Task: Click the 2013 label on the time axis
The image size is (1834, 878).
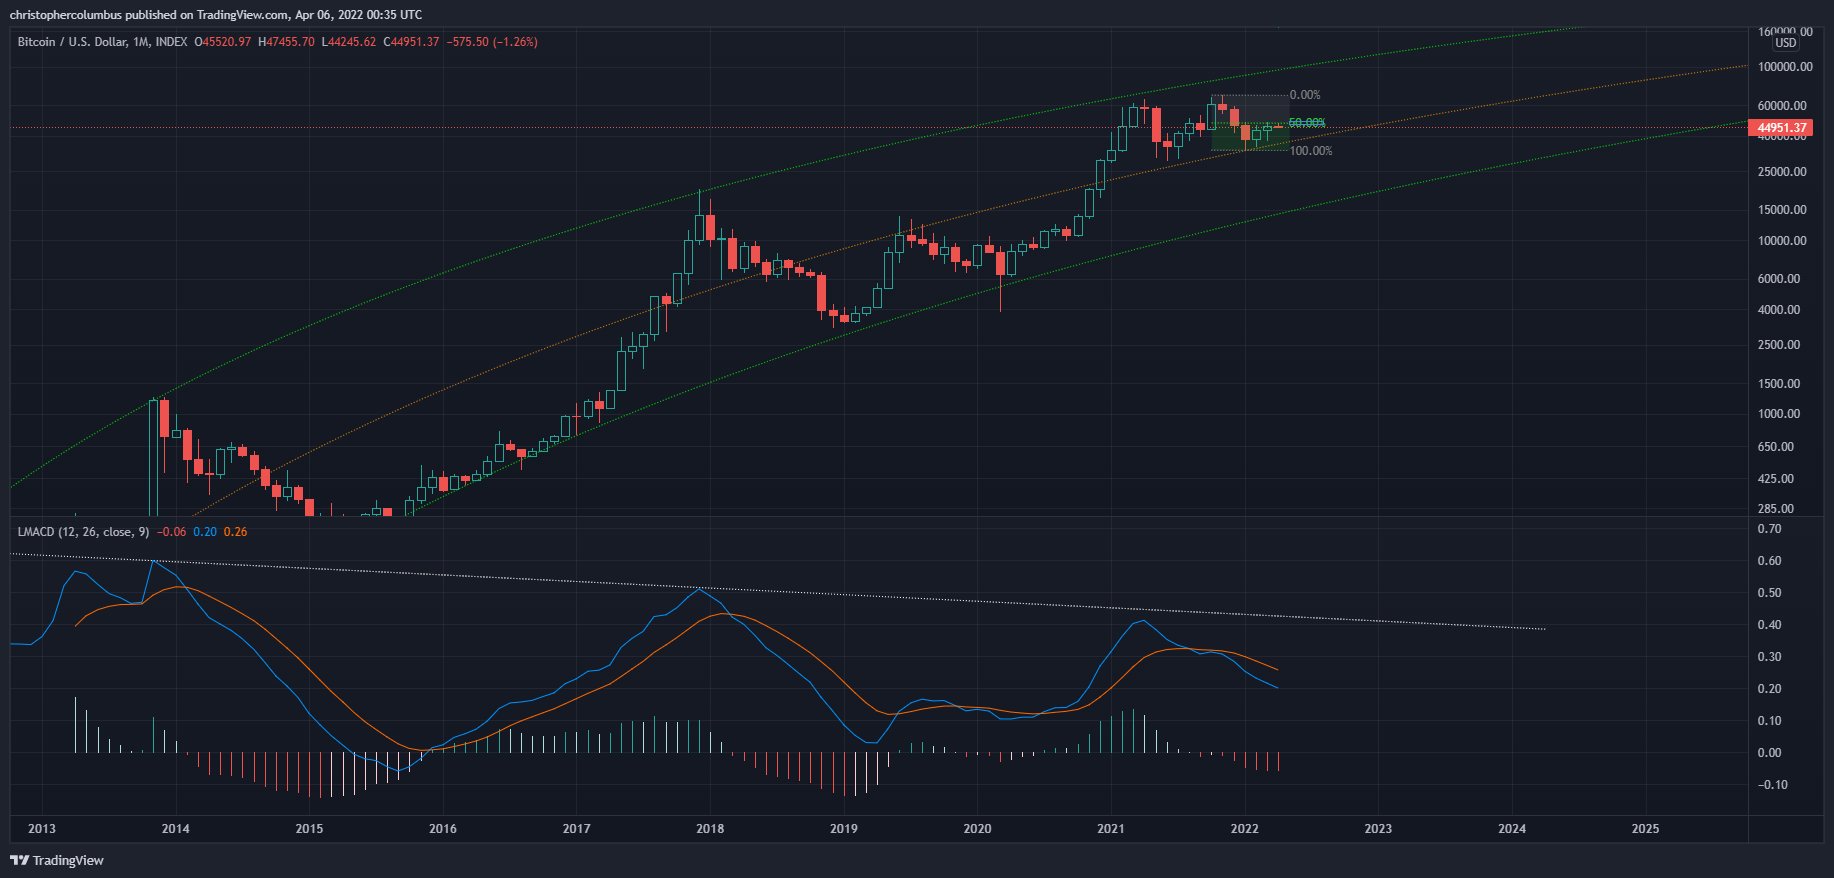Action: point(42,829)
